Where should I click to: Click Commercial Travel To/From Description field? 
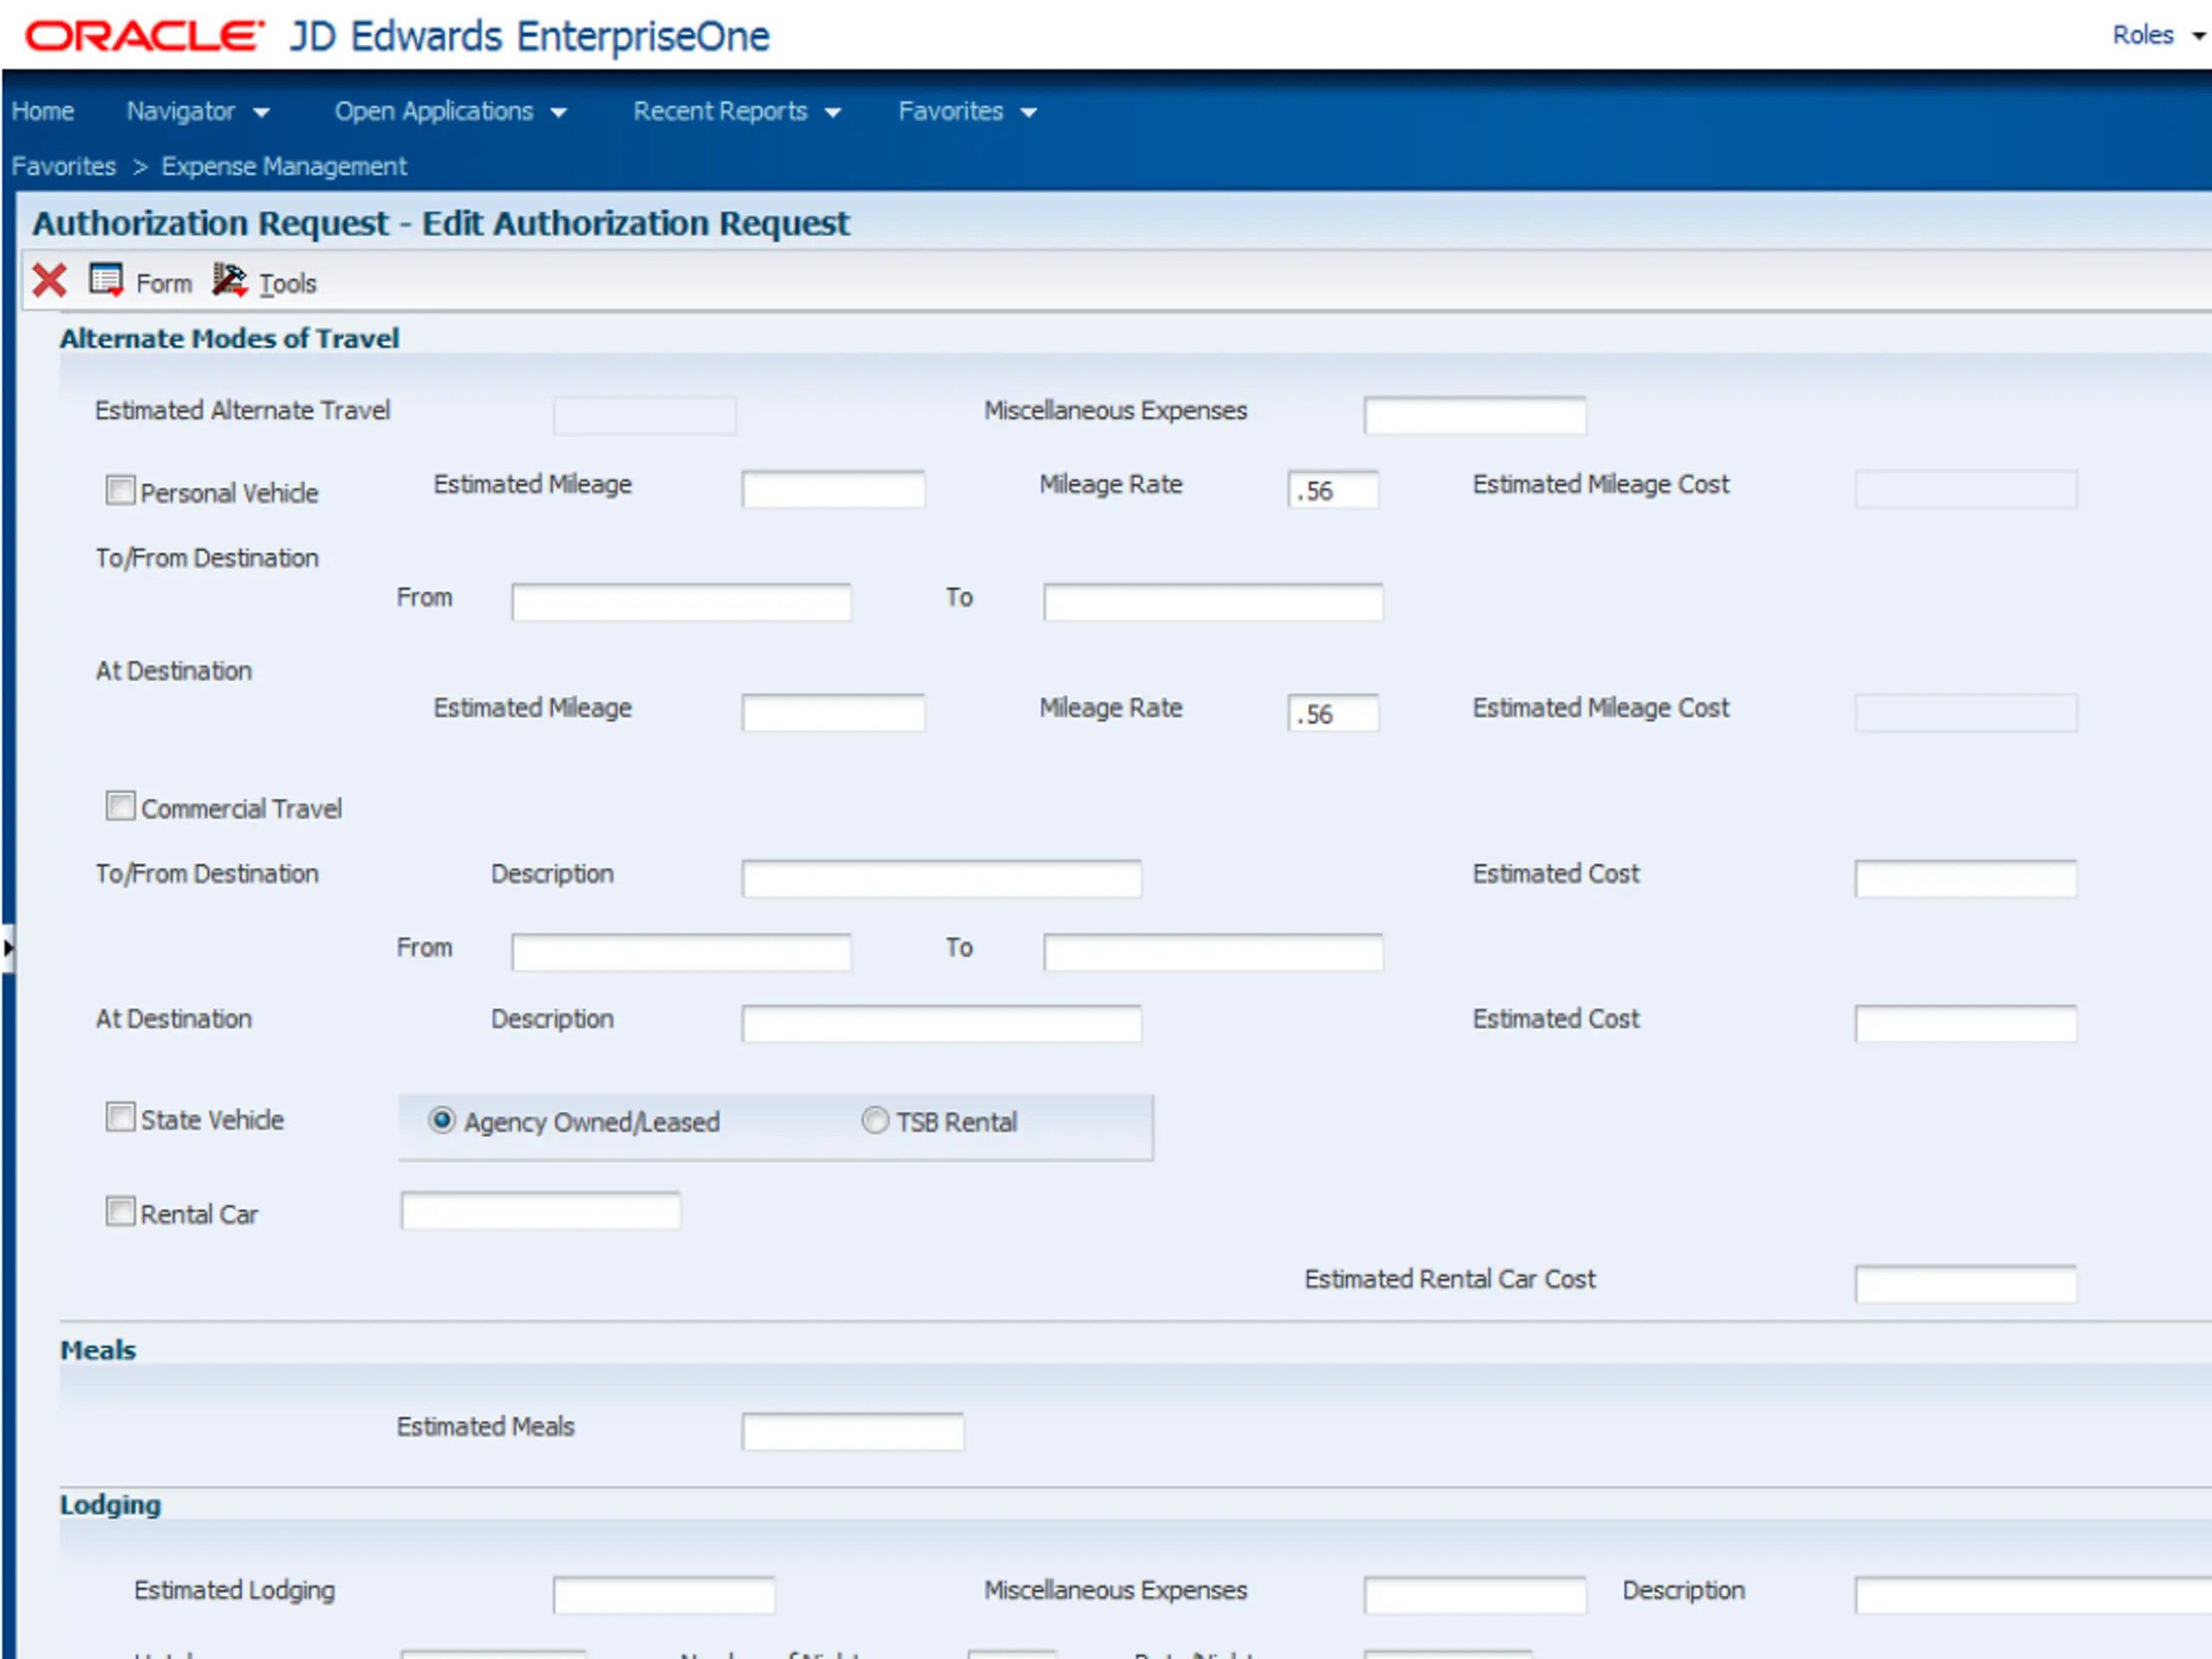pyautogui.click(x=941, y=879)
